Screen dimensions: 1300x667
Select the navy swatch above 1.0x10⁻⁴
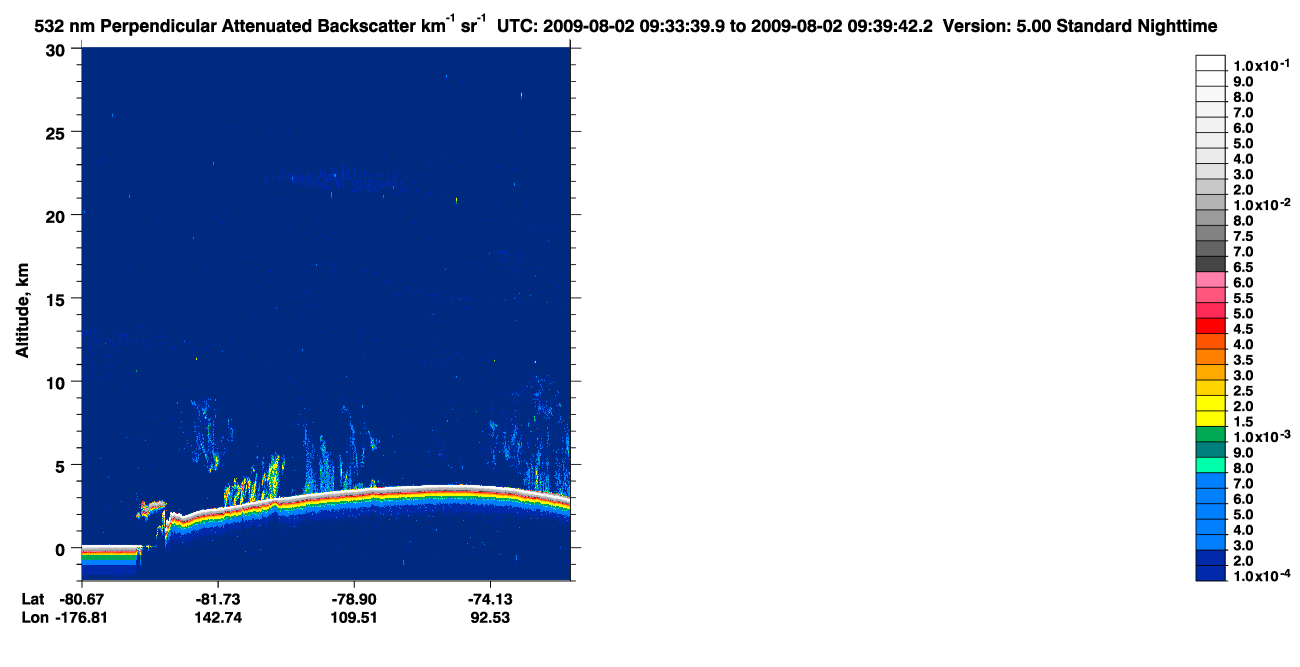tap(1210, 574)
